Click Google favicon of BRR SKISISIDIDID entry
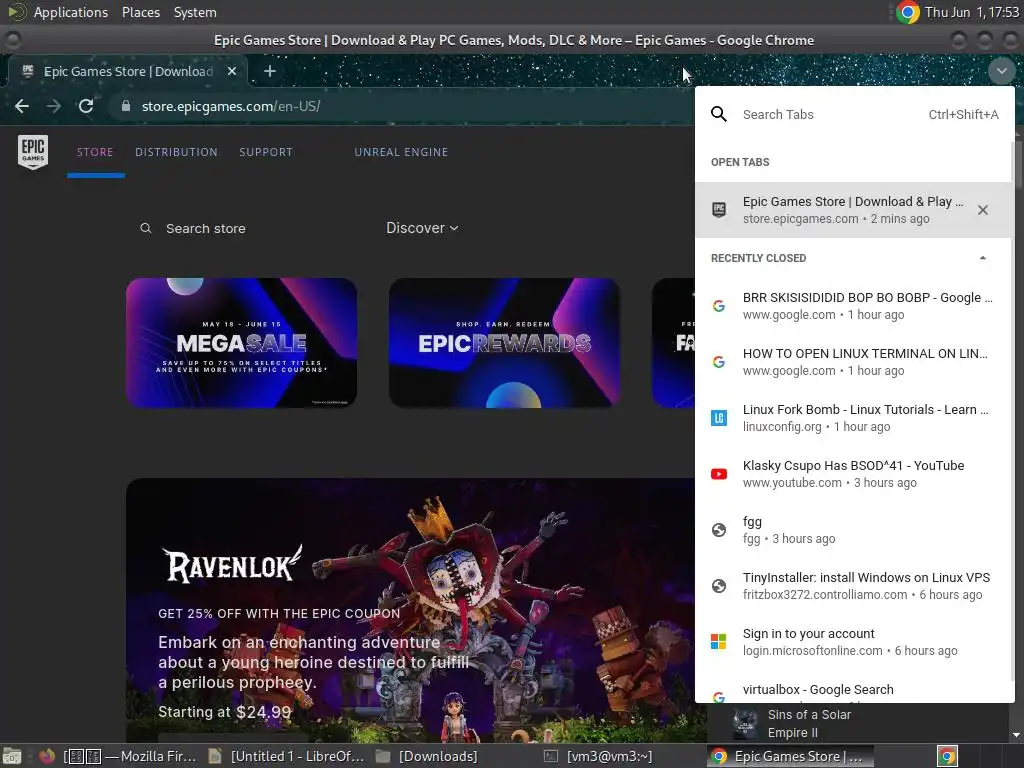The width and height of the screenshot is (1024, 768). [x=718, y=306]
